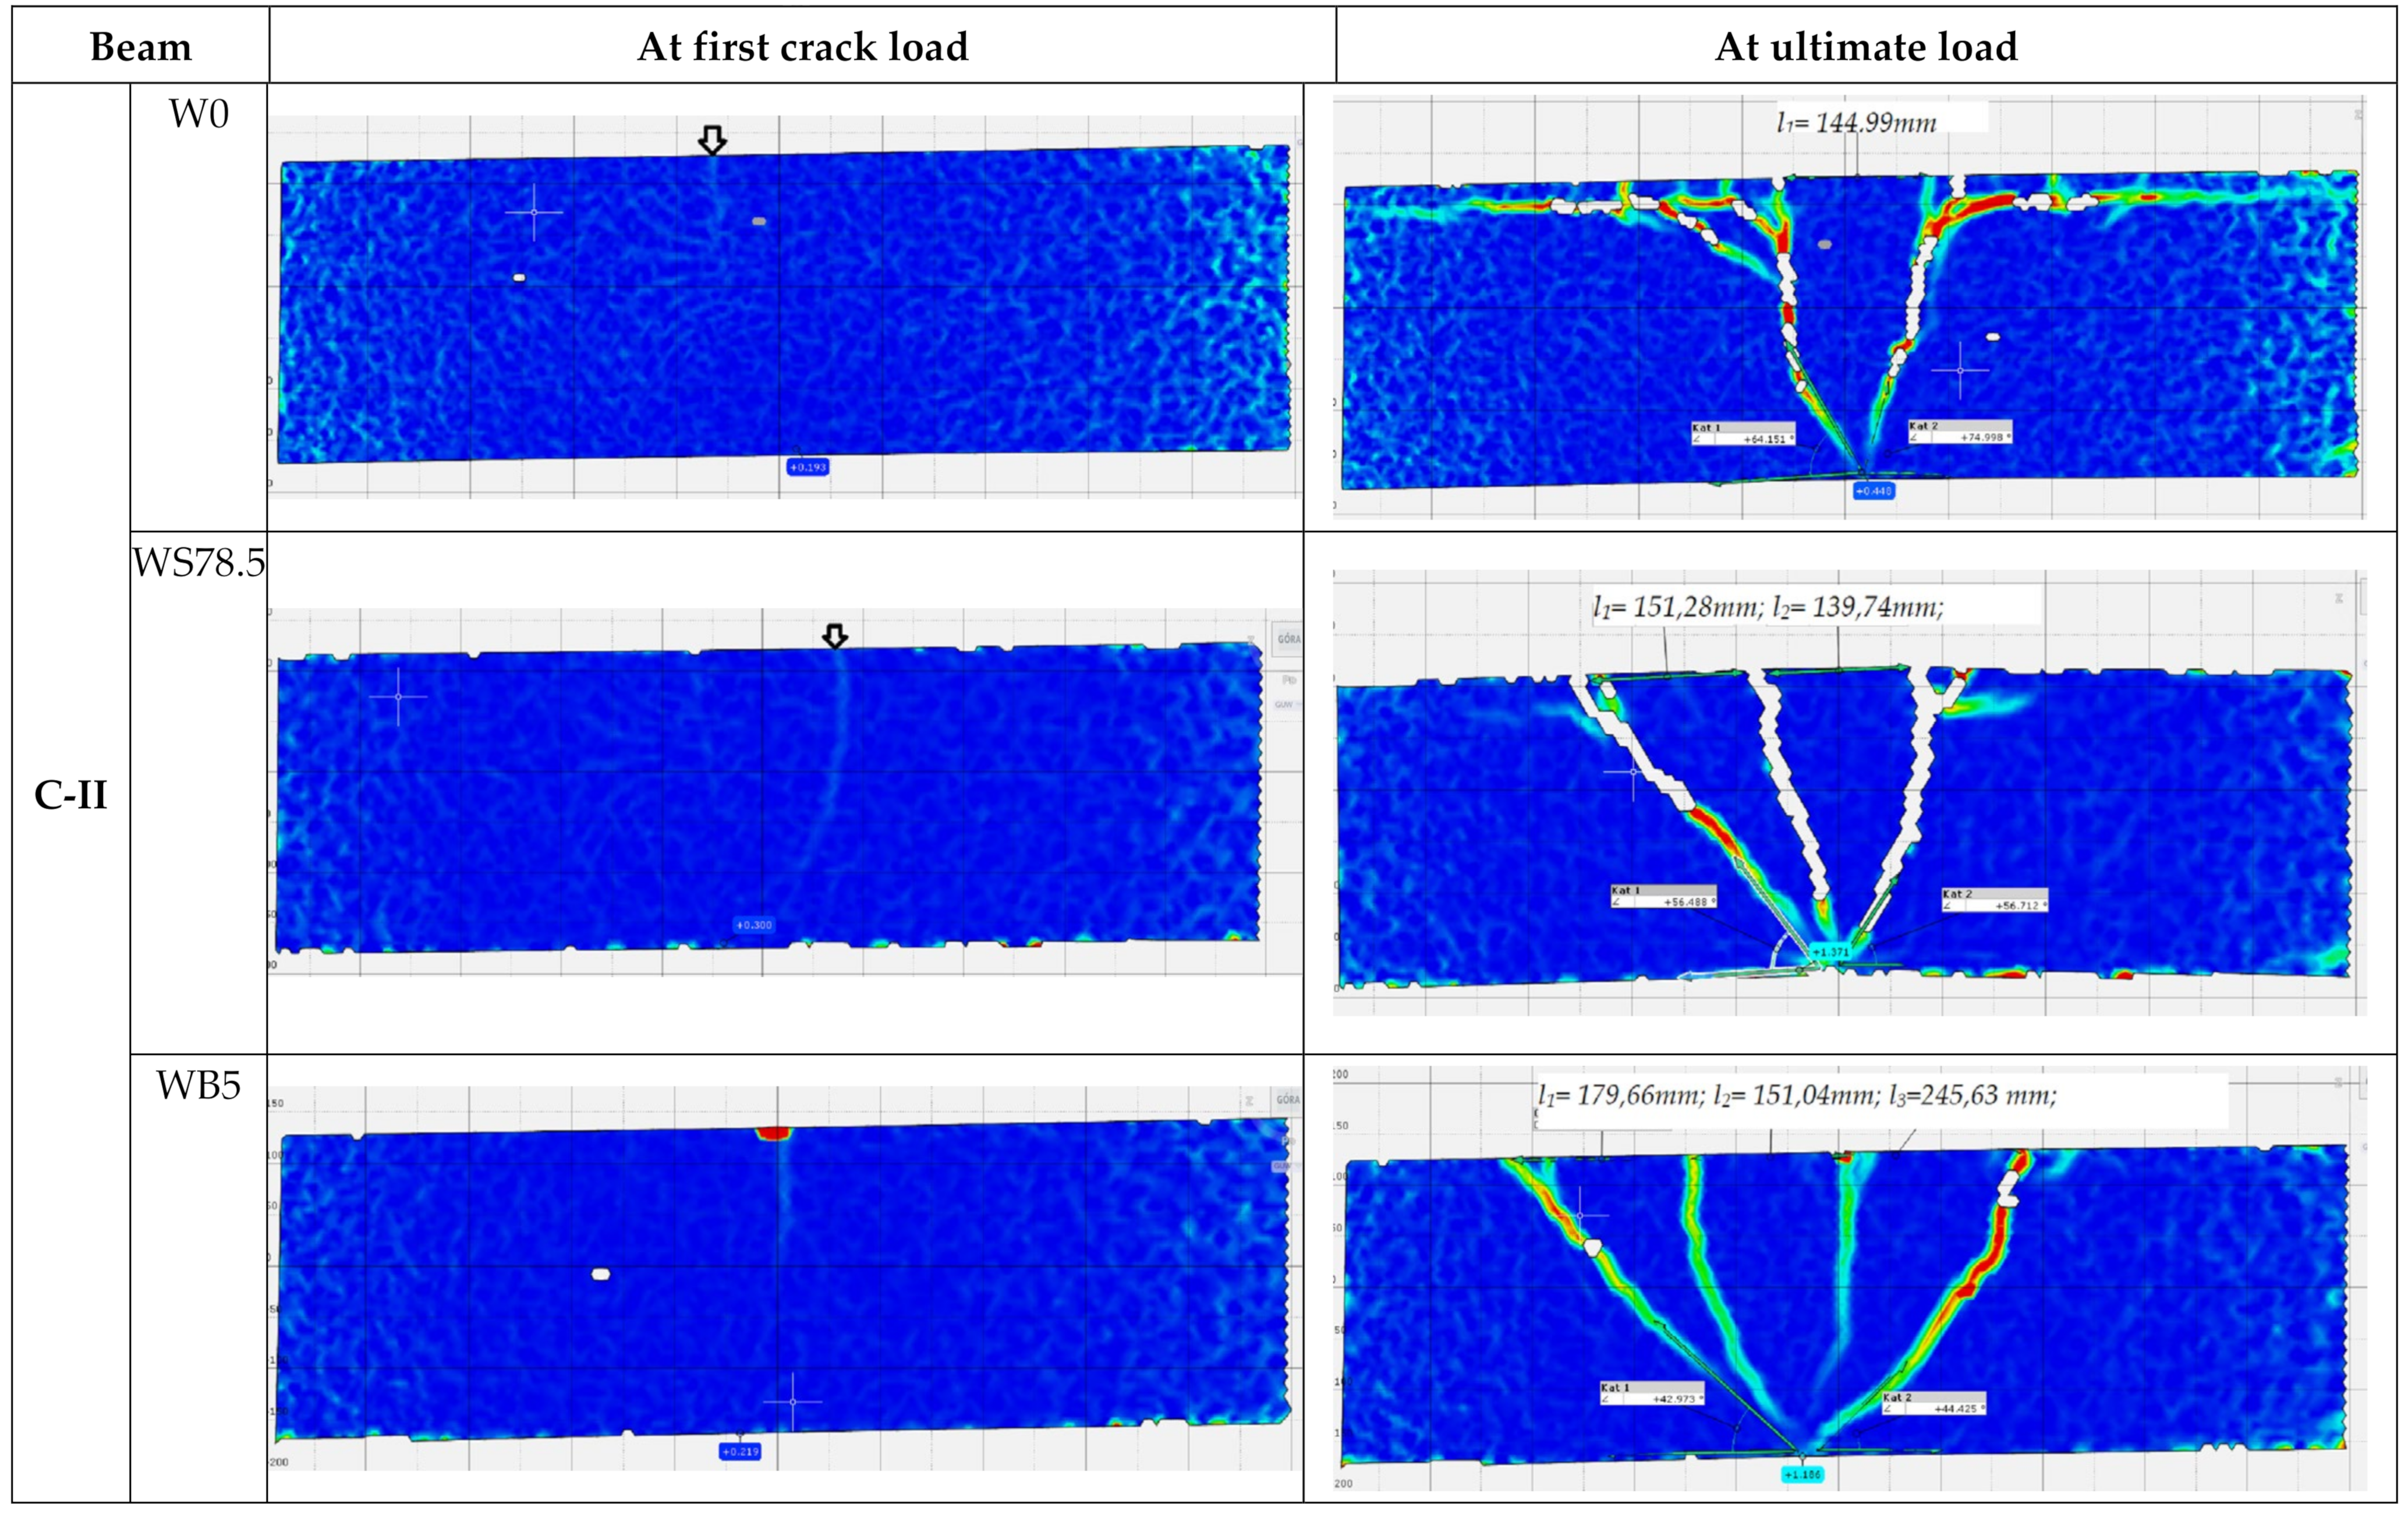The height and width of the screenshot is (1518, 2408).
Task: Click the red spot atop WB5 first-crack beam
Action: click(774, 1133)
